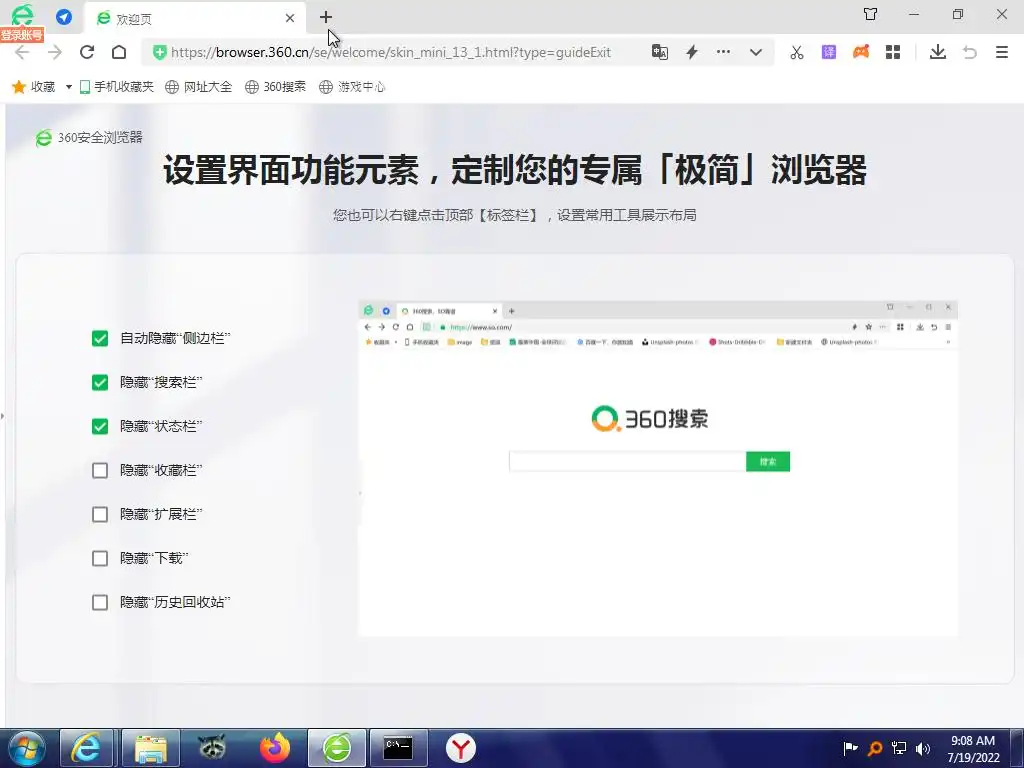Viewport: 1024px width, 768px height.
Task: Open the page translate icon in address bar
Action: tap(660, 52)
